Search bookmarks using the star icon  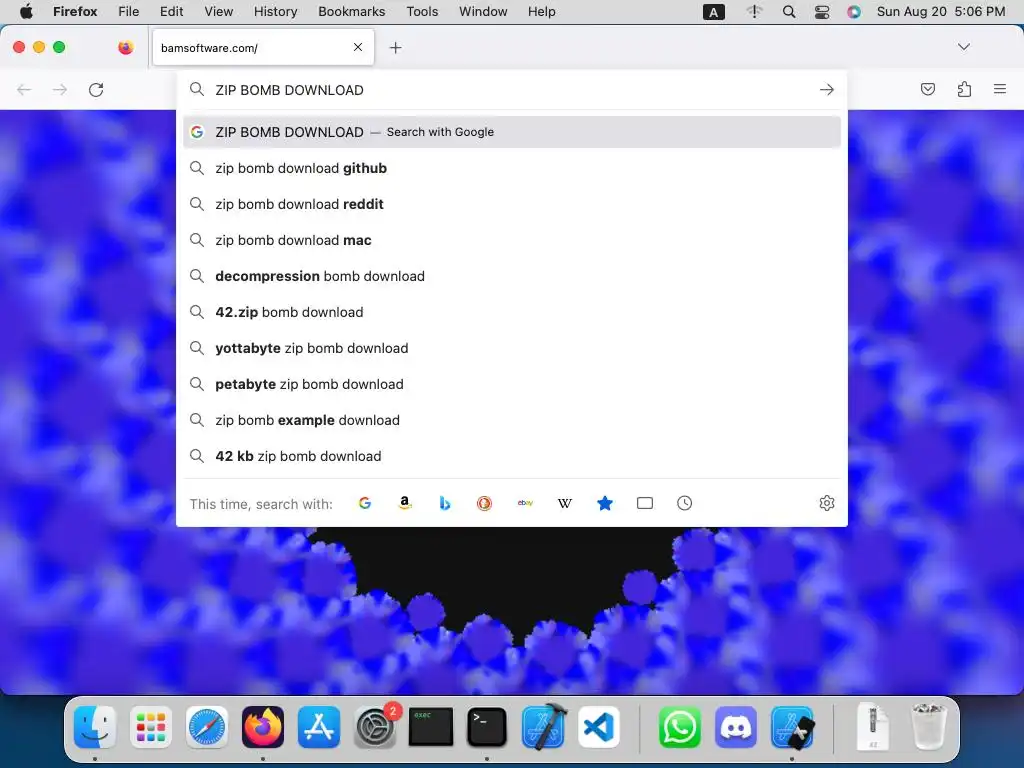point(605,503)
